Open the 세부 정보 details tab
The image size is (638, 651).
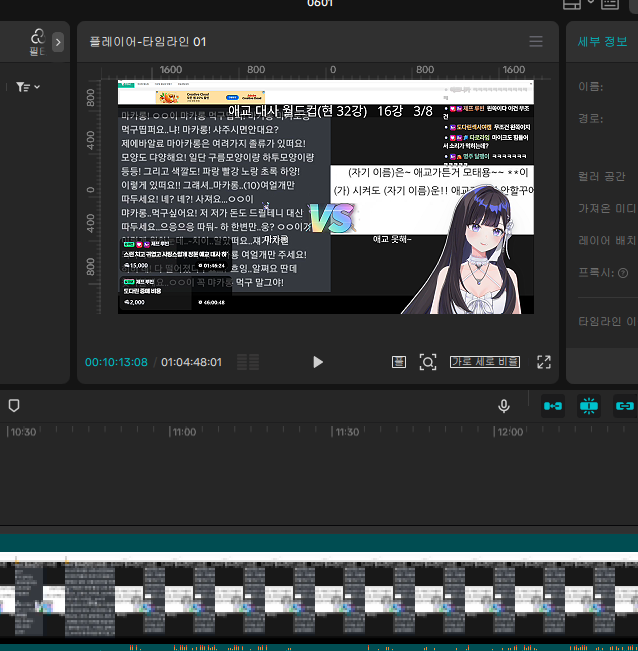pyautogui.click(x=602, y=42)
